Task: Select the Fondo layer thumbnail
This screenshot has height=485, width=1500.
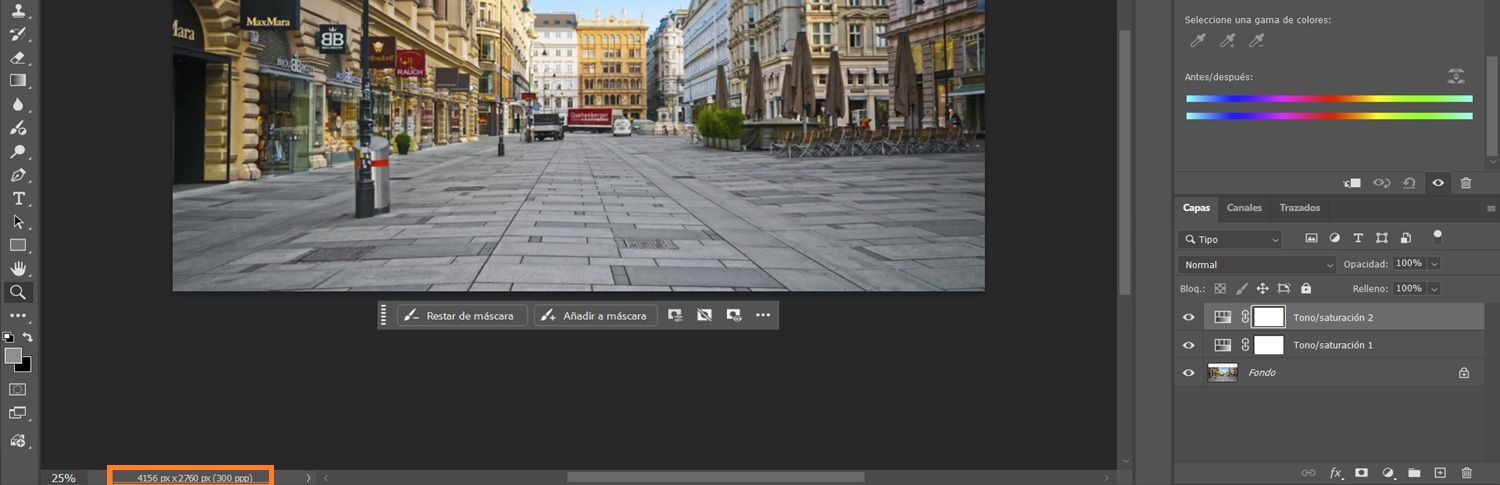Action: point(1223,372)
